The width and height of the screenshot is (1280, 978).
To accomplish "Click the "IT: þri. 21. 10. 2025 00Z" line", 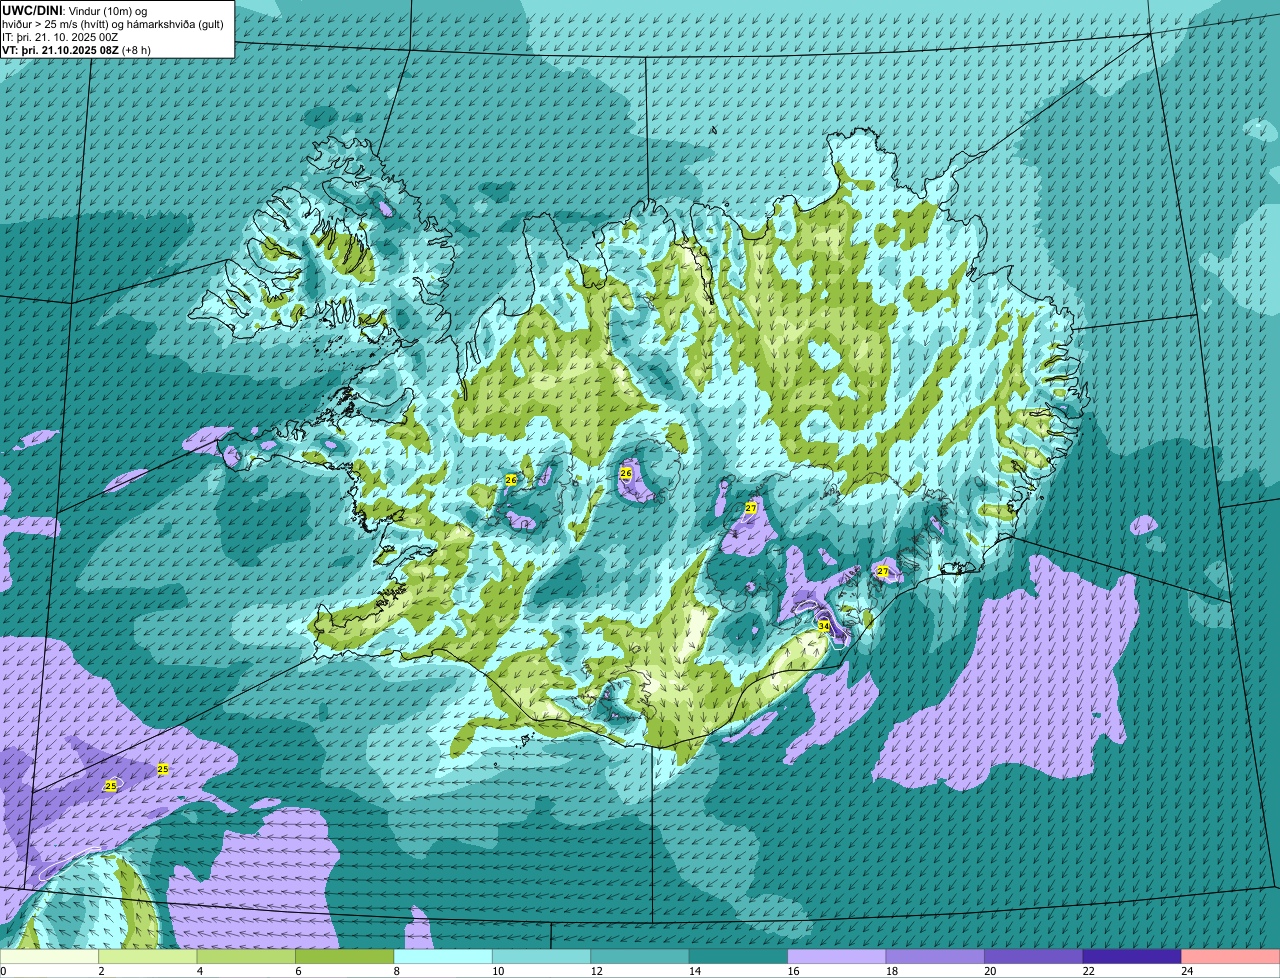I will coord(60,37).
